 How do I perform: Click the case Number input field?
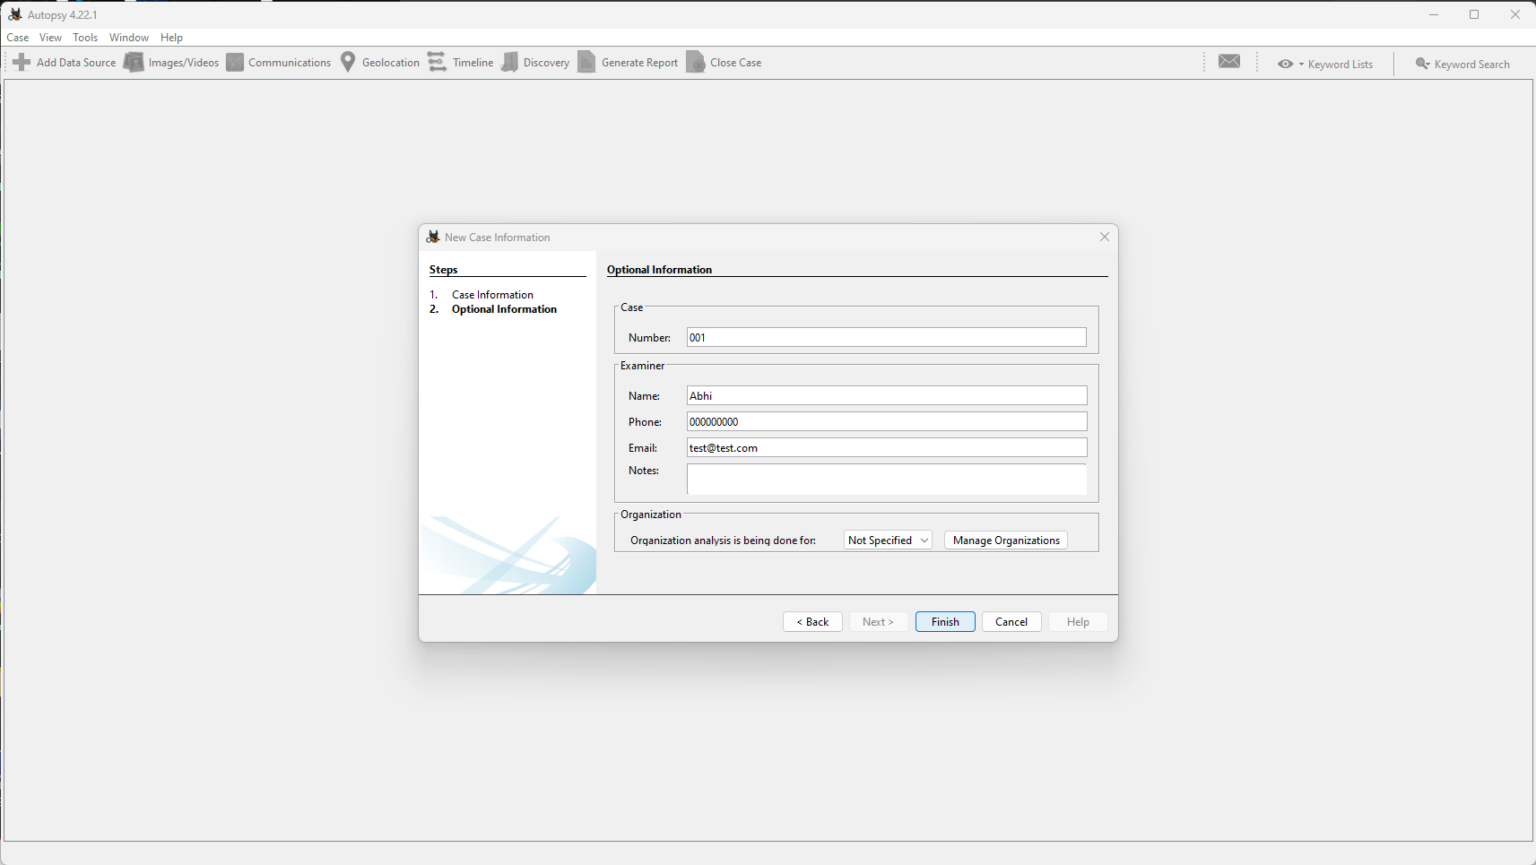(x=886, y=338)
